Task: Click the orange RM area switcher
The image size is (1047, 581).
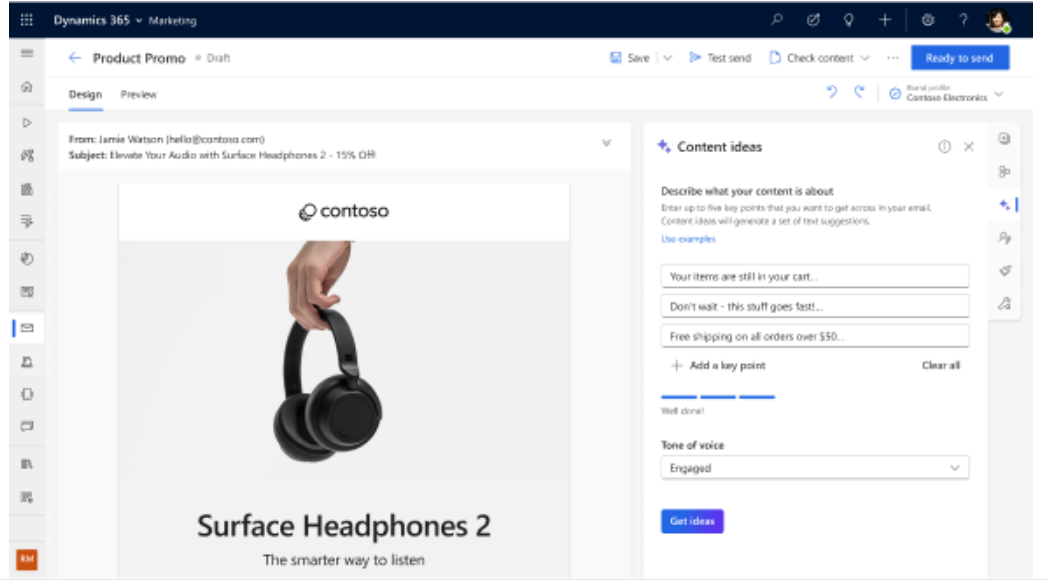Action: pos(27,559)
